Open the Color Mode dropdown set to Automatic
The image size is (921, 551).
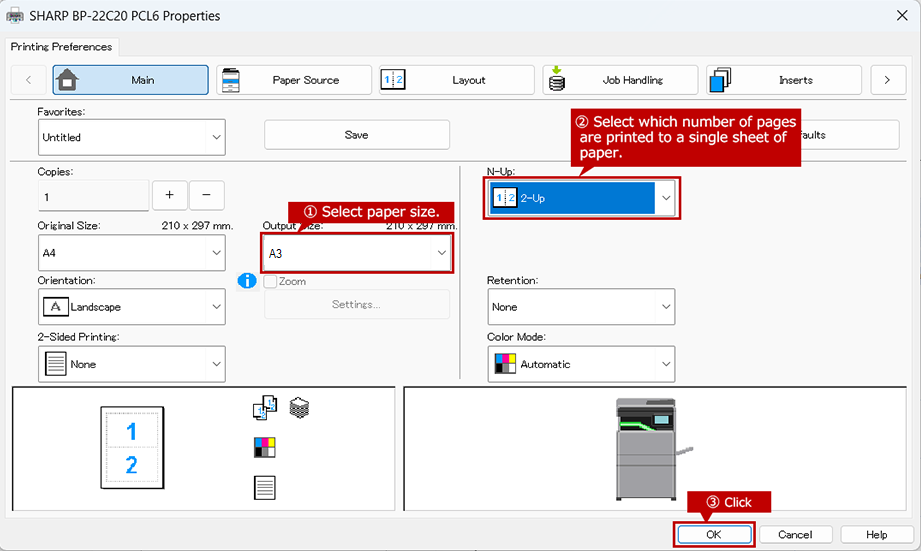581,364
